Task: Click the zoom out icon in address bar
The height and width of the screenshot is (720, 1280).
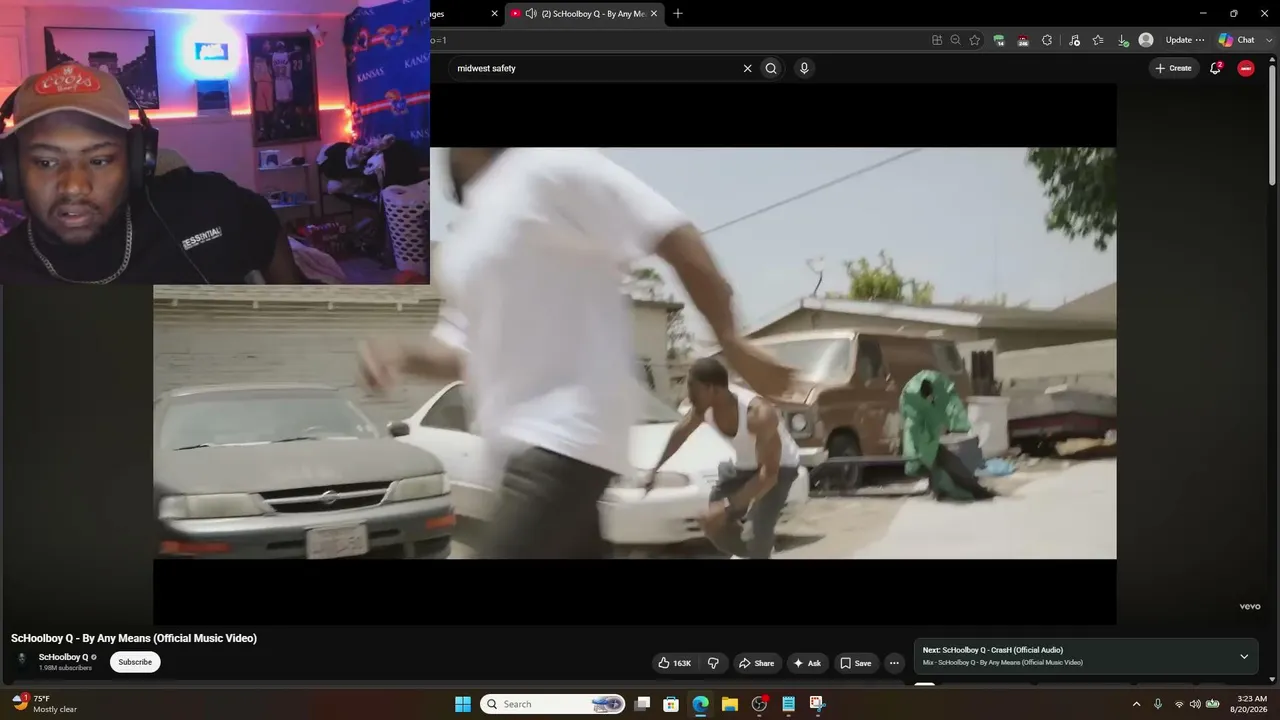Action: pyautogui.click(x=956, y=40)
